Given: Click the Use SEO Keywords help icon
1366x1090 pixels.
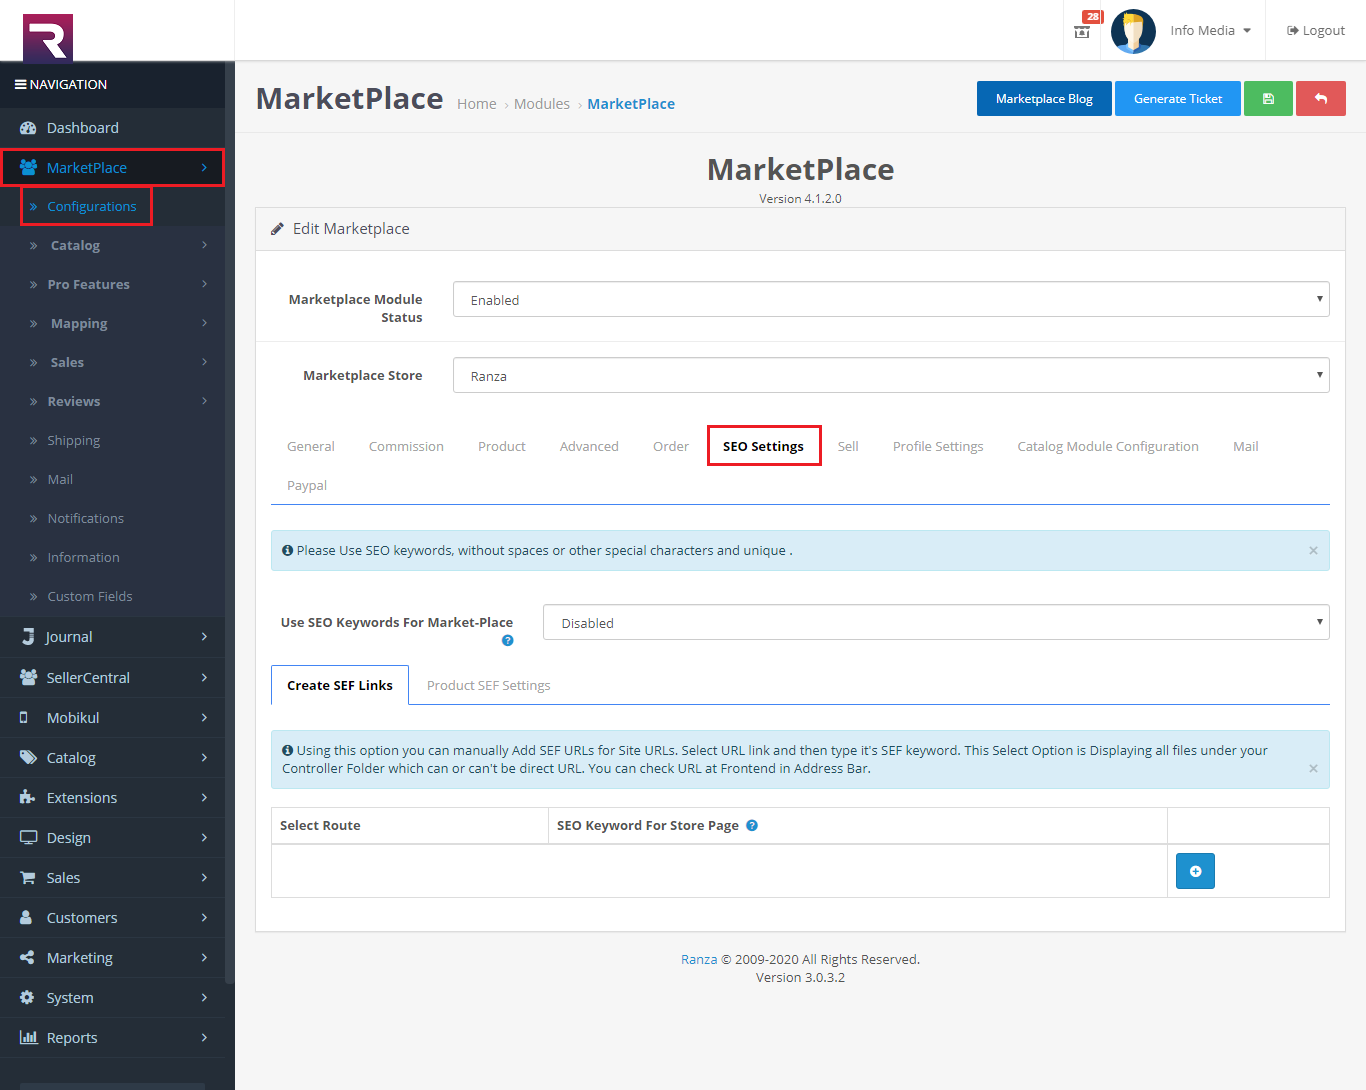Looking at the screenshot, I should coord(507,641).
